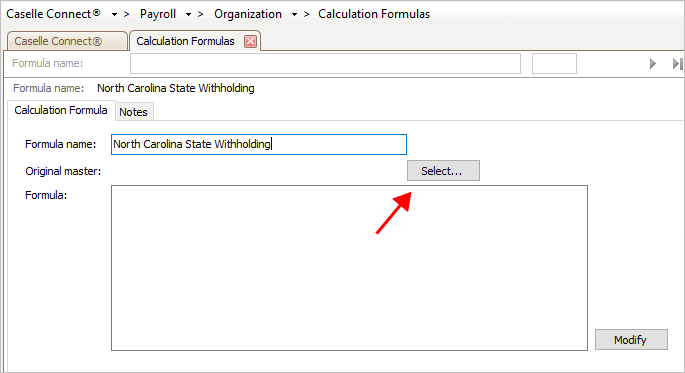Image resolution: width=685 pixels, height=373 pixels.
Task: Open the Calculation Formula sub-tab
Action: pyautogui.click(x=61, y=110)
